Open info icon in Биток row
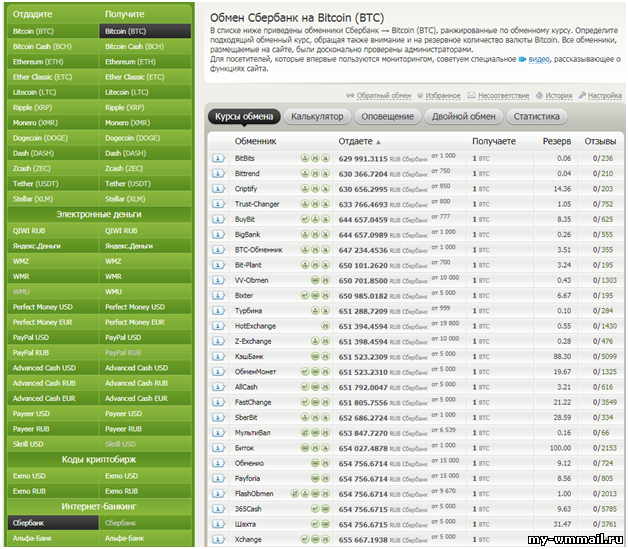Screen dimensions: 628x549 [218, 448]
